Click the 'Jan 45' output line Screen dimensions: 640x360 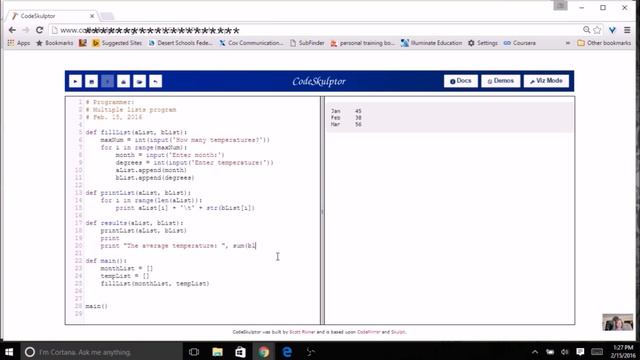pyautogui.click(x=346, y=111)
